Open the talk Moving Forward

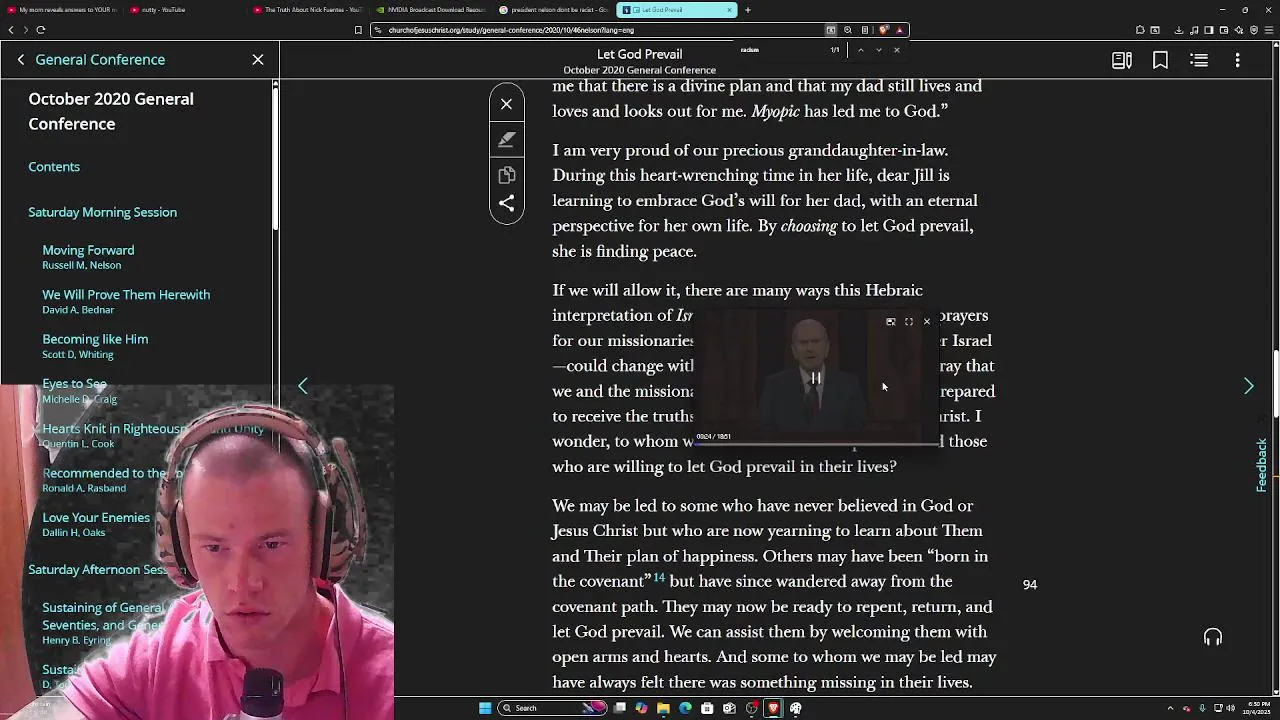88,250
